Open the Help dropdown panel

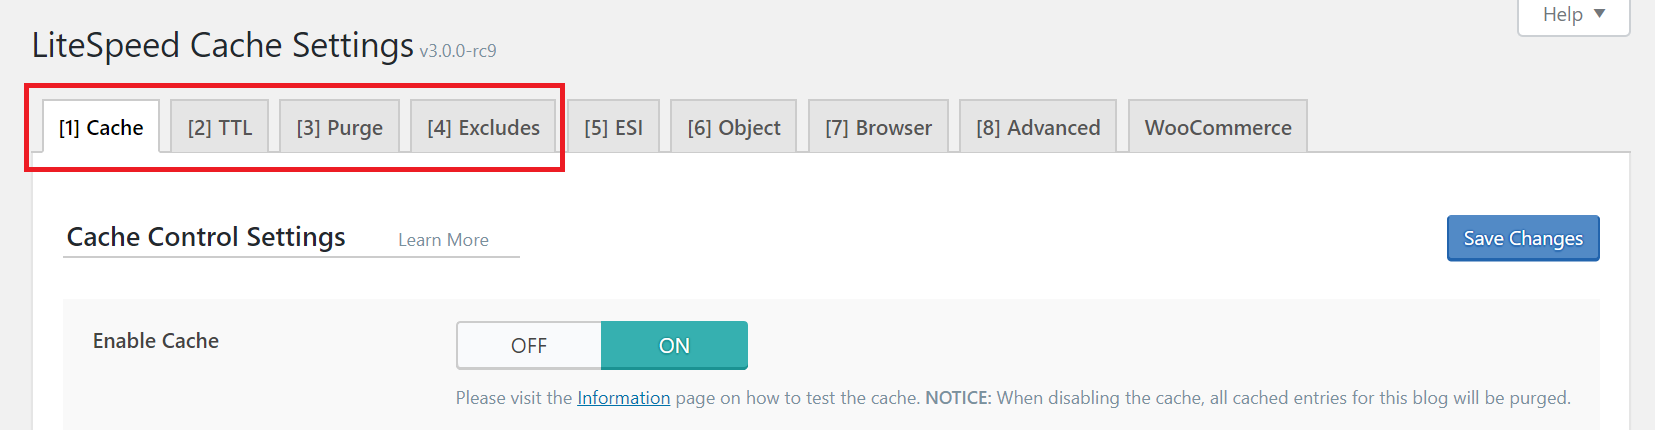pos(1573,15)
